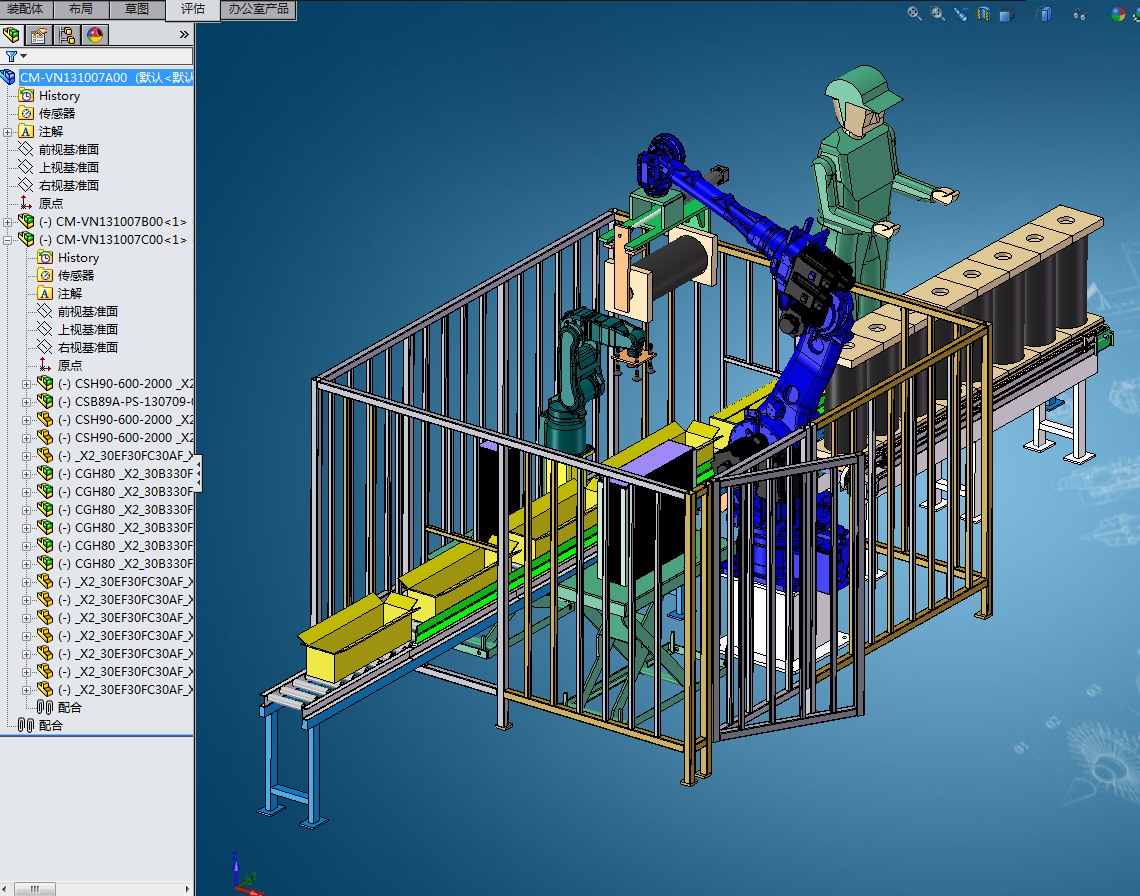Click the Zoom to Fit magnifier icon
This screenshot has height=896, width=1140.
[x=914, y=13]
